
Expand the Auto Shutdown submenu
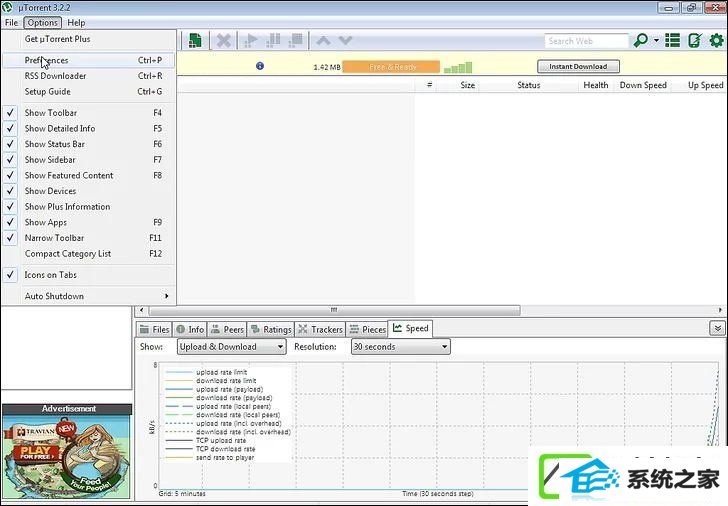click(x=88, y=296)
